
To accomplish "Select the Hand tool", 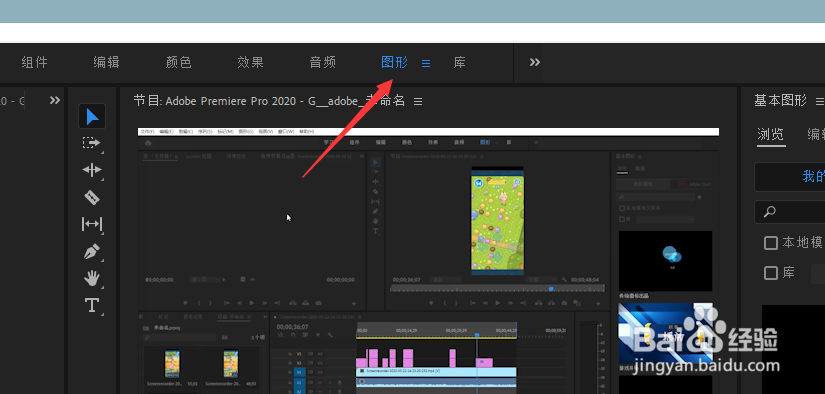I will pos(92,278).
